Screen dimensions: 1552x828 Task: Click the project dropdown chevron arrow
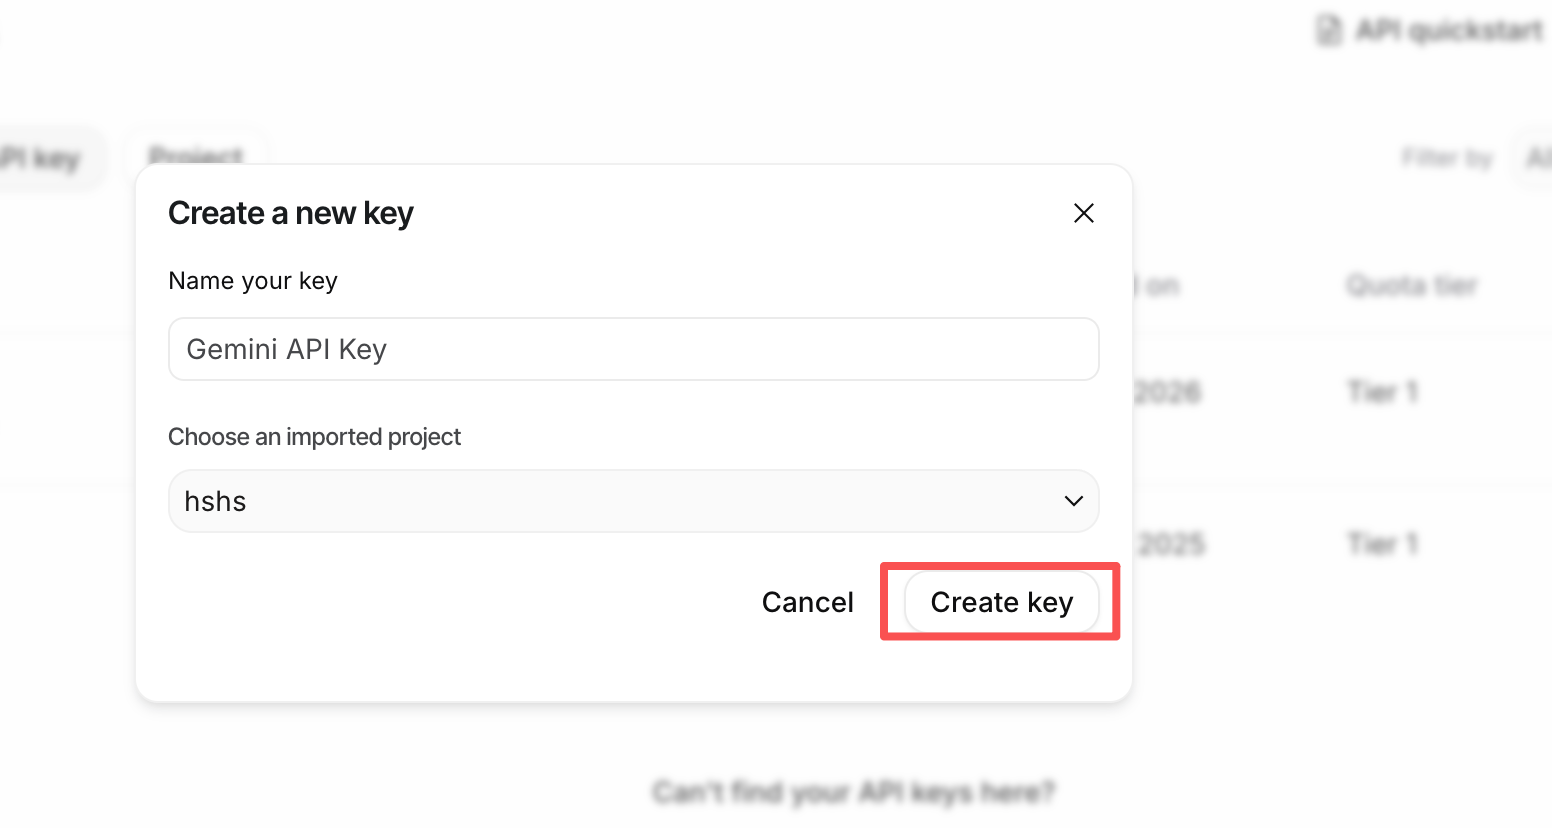tap(1073, 501)
